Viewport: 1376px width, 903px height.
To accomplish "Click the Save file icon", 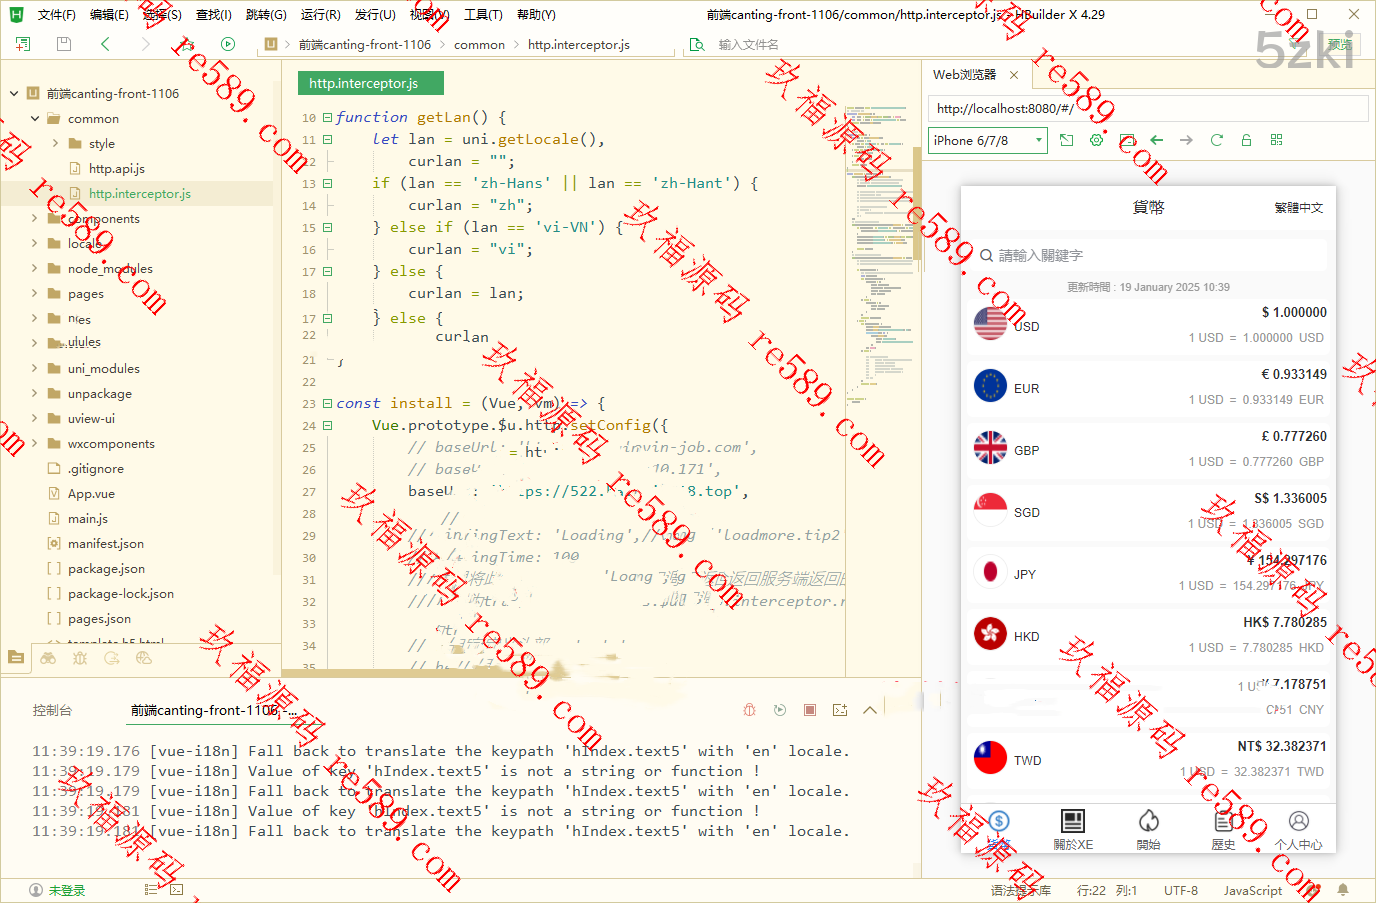I will point(64,44).
